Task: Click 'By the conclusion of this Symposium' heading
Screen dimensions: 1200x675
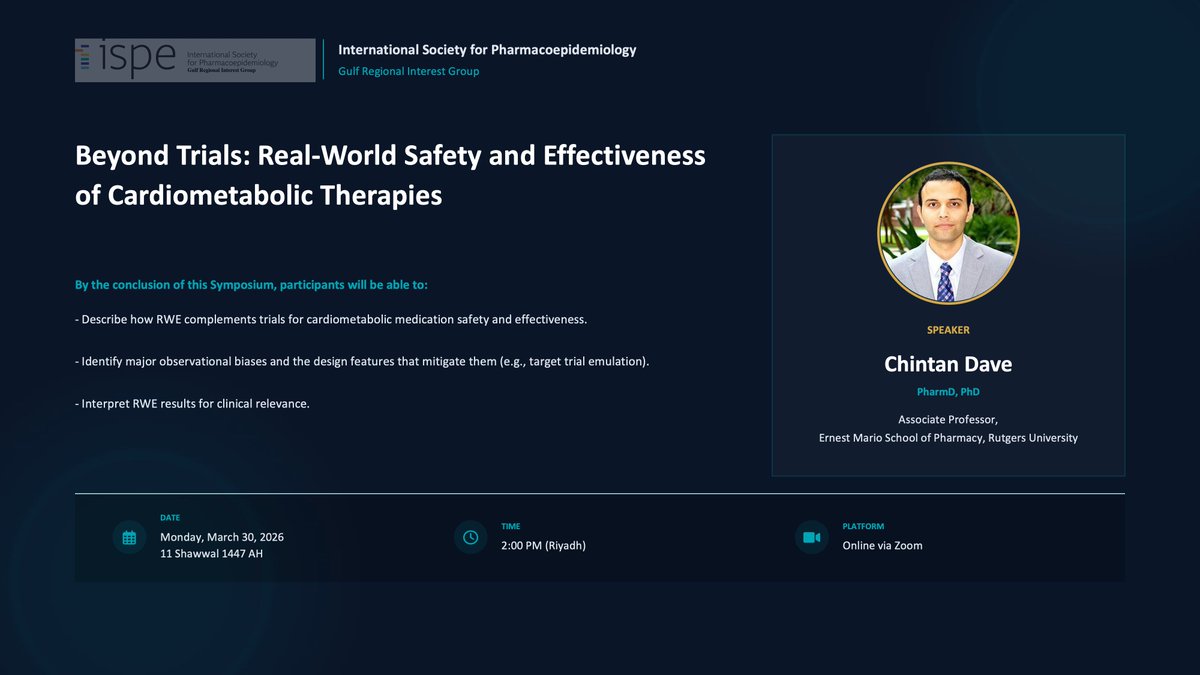Action: tap(251, 285)
